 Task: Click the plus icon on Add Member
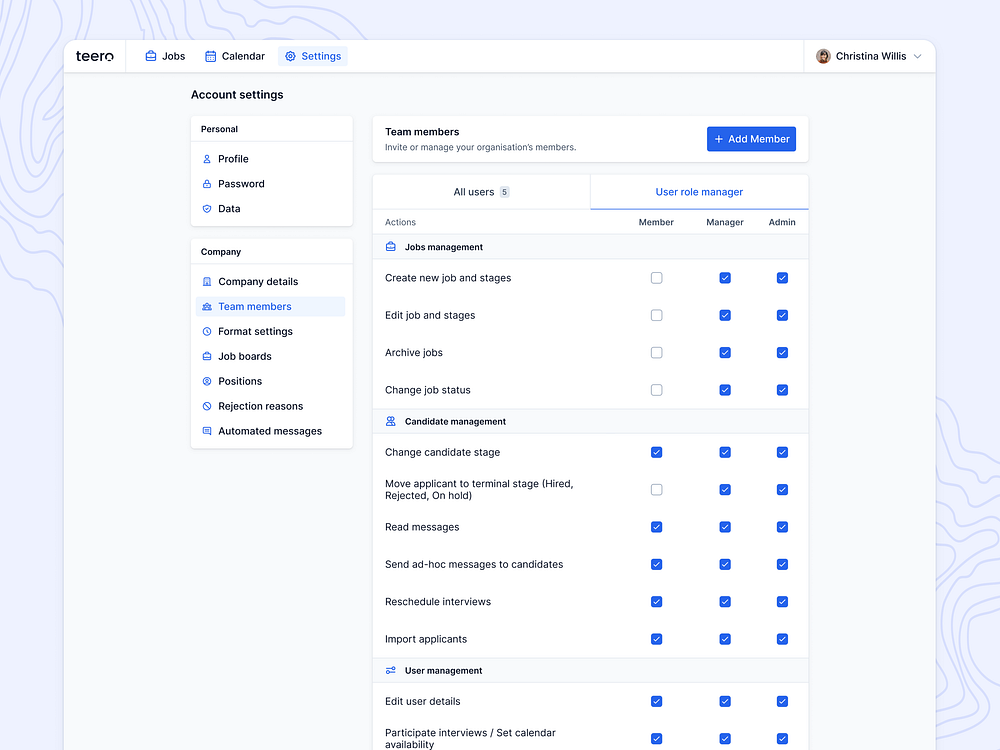pos(719,139)
